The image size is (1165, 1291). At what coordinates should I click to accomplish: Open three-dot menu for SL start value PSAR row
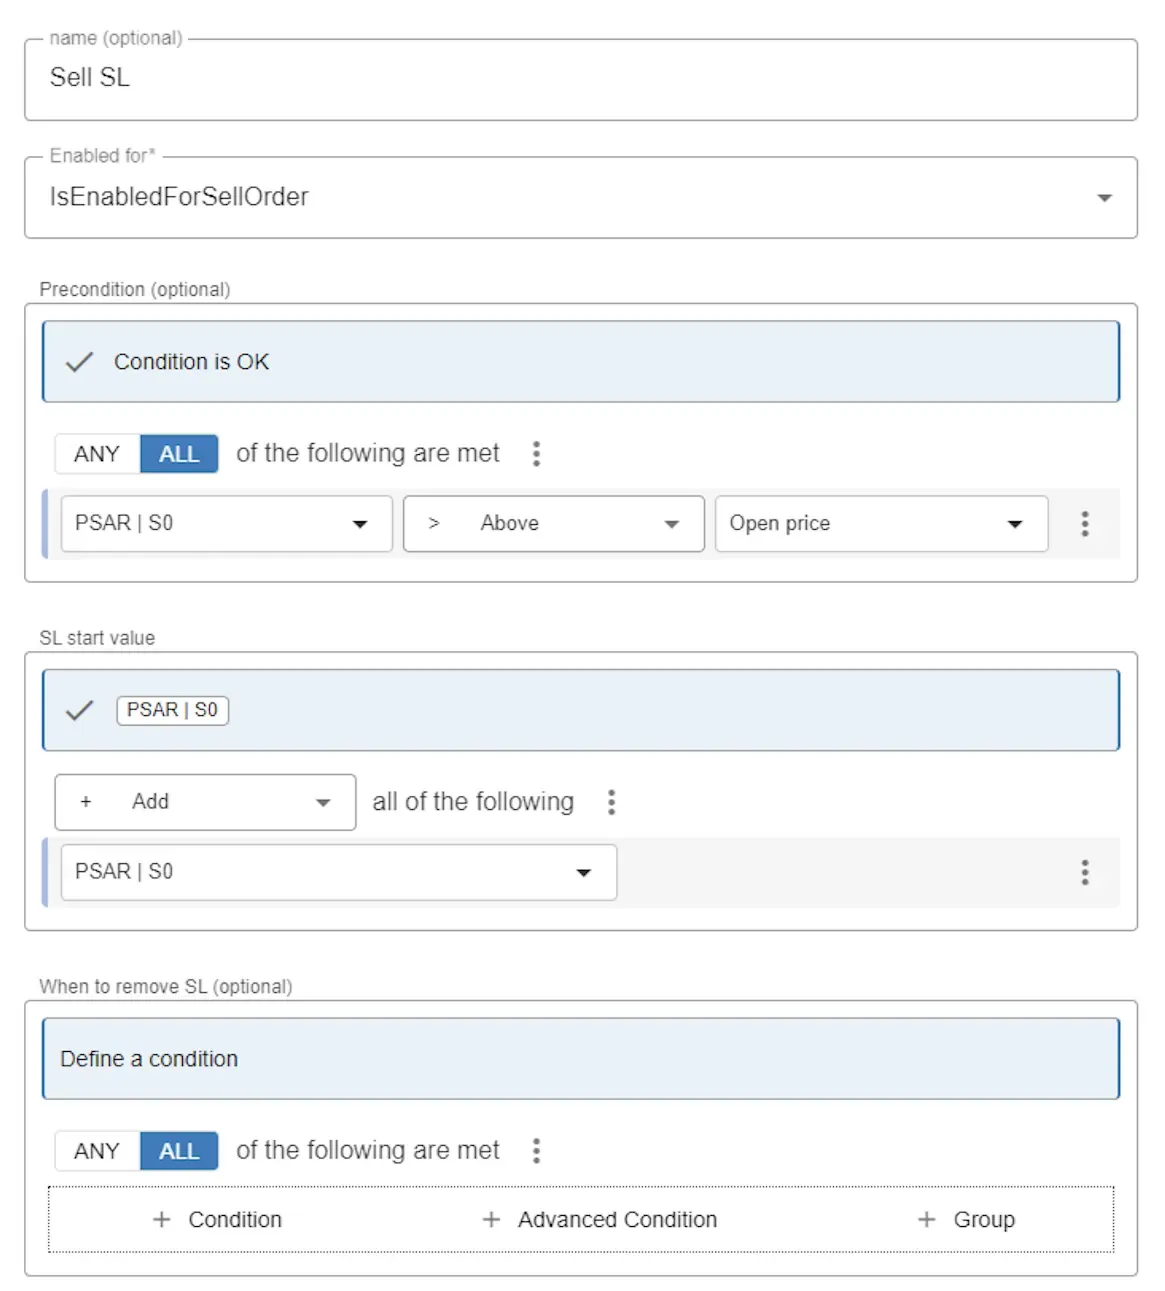coord(1085,872)
